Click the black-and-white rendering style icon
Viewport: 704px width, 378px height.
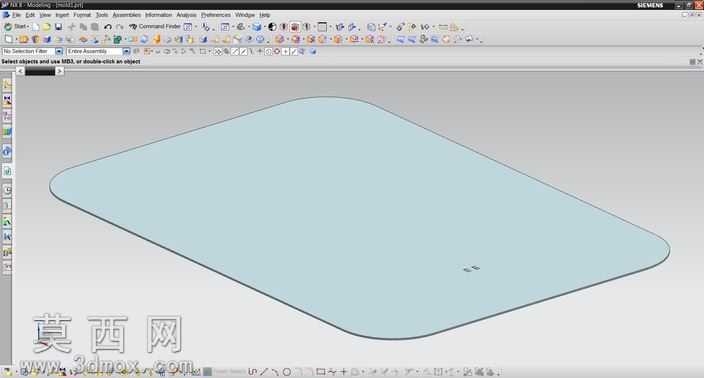[272, 27]
